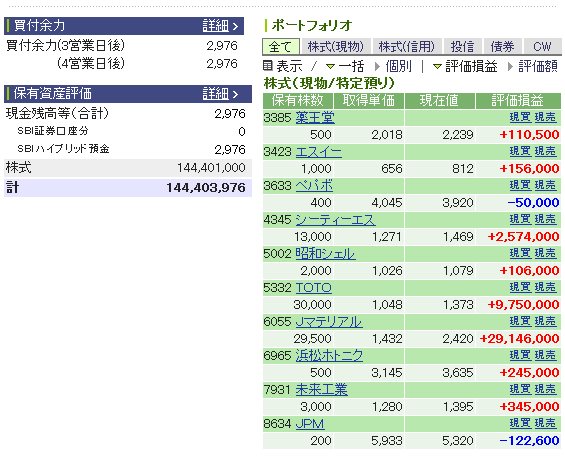Viewport: 565px width, 457px height.
Task: Switch display to 個別
Action: [398, 66]
